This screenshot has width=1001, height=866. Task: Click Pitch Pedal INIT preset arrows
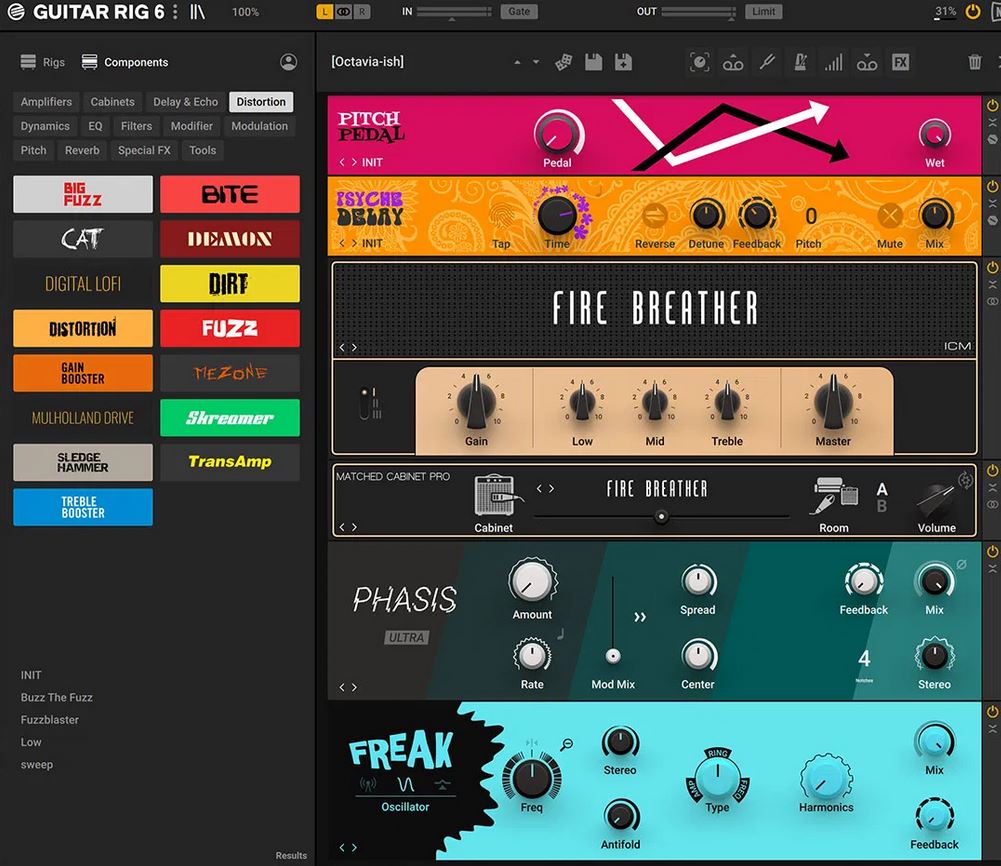pos(348,163)
